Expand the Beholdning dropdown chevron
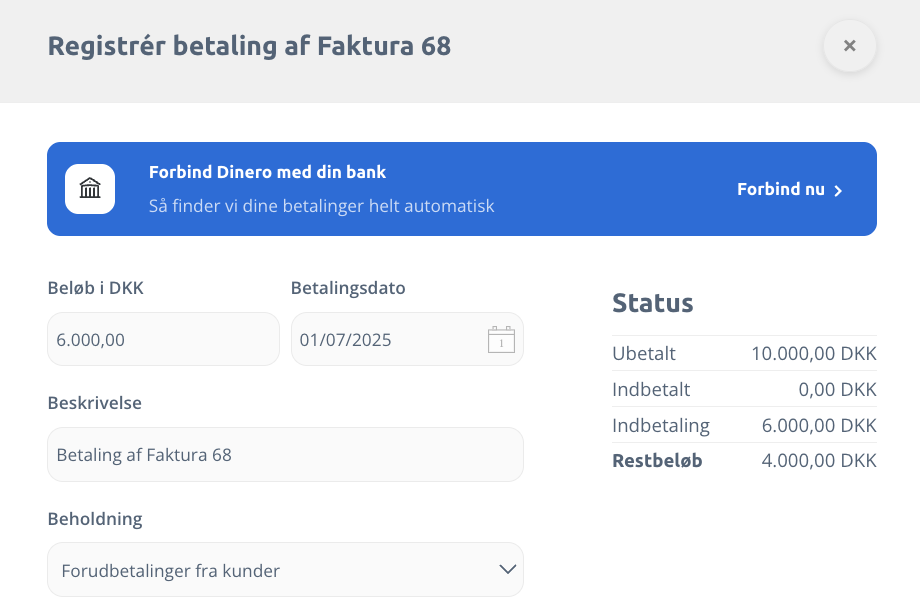 tap(507, 569)
